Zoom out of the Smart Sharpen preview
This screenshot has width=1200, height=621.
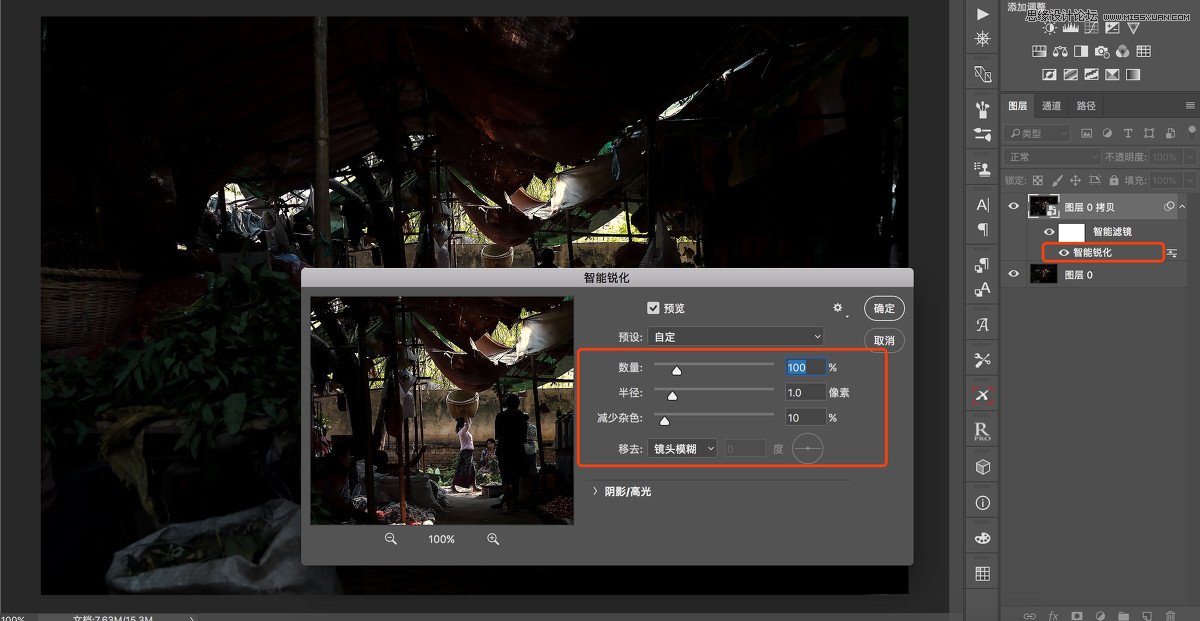pos(391,539)
